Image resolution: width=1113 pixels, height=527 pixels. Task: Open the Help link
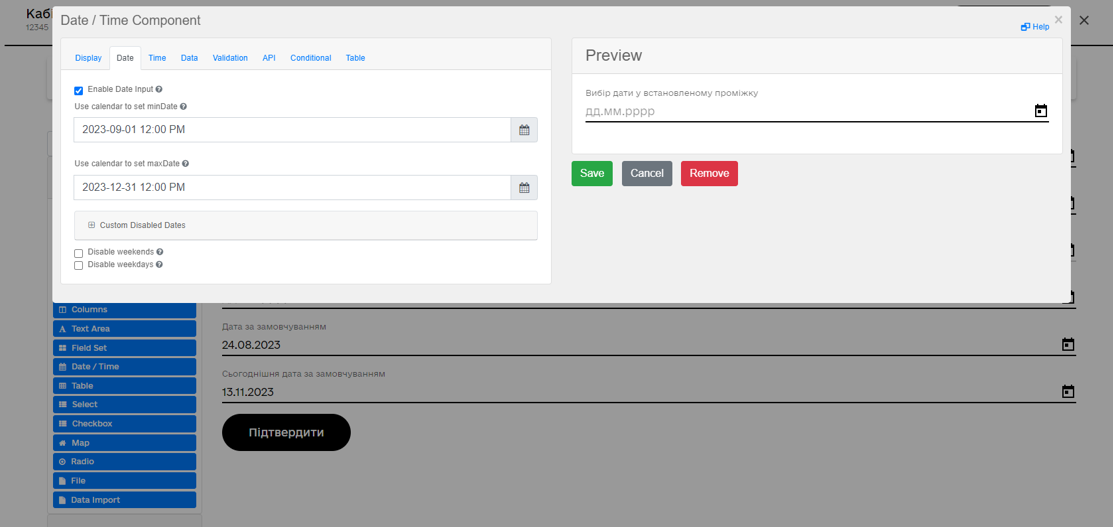(x=1036, y=27)
